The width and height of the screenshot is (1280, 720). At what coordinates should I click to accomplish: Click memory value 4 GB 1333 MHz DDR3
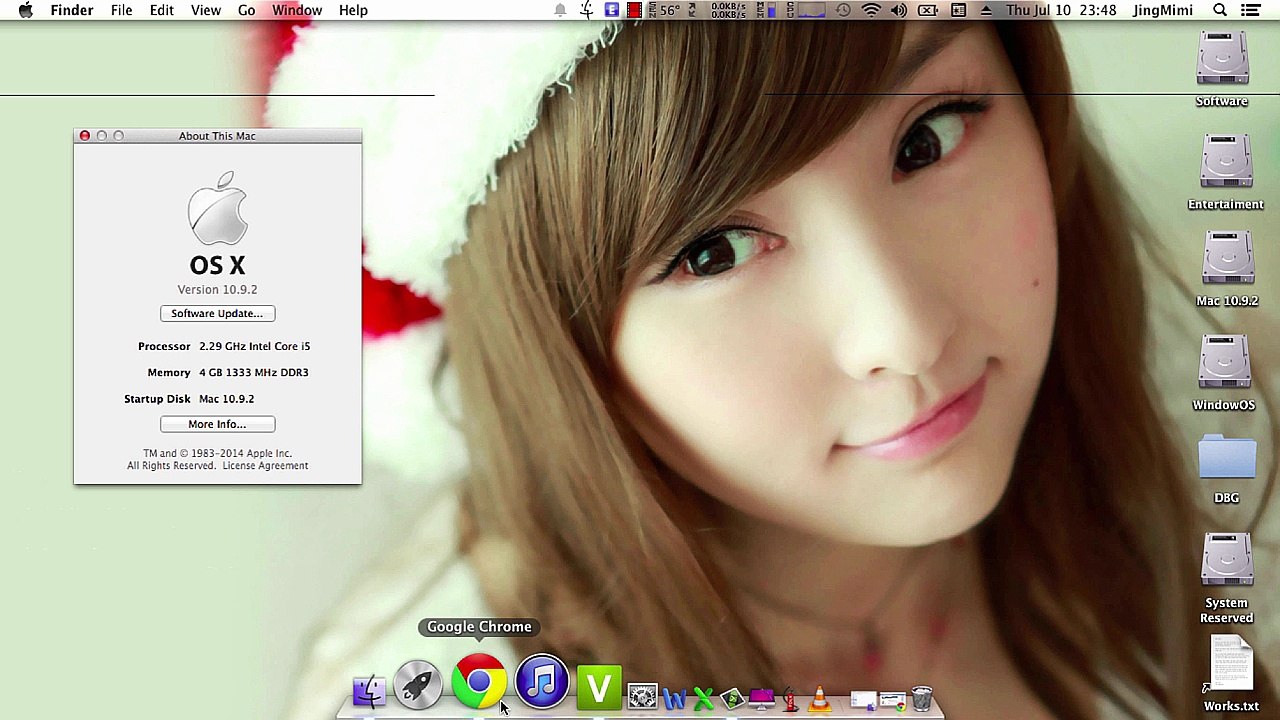point(253,372)
